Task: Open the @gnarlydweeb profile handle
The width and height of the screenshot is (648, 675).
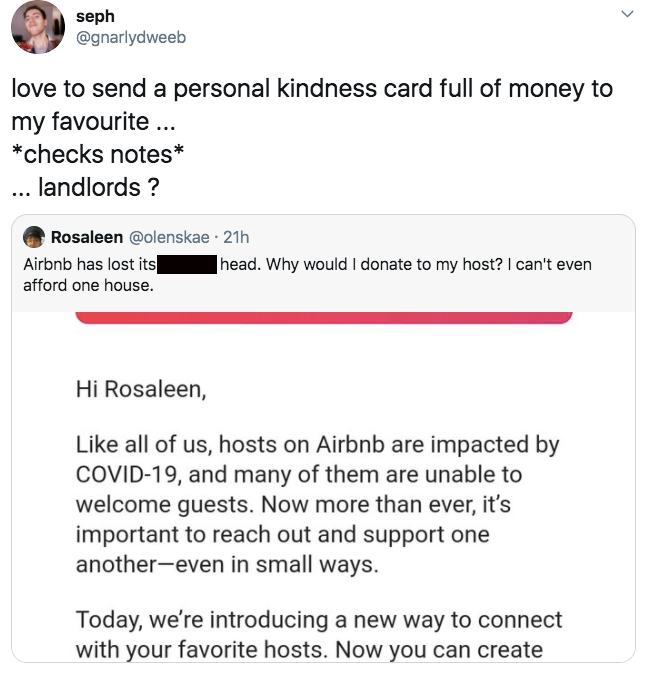Action: coord(130,37)
